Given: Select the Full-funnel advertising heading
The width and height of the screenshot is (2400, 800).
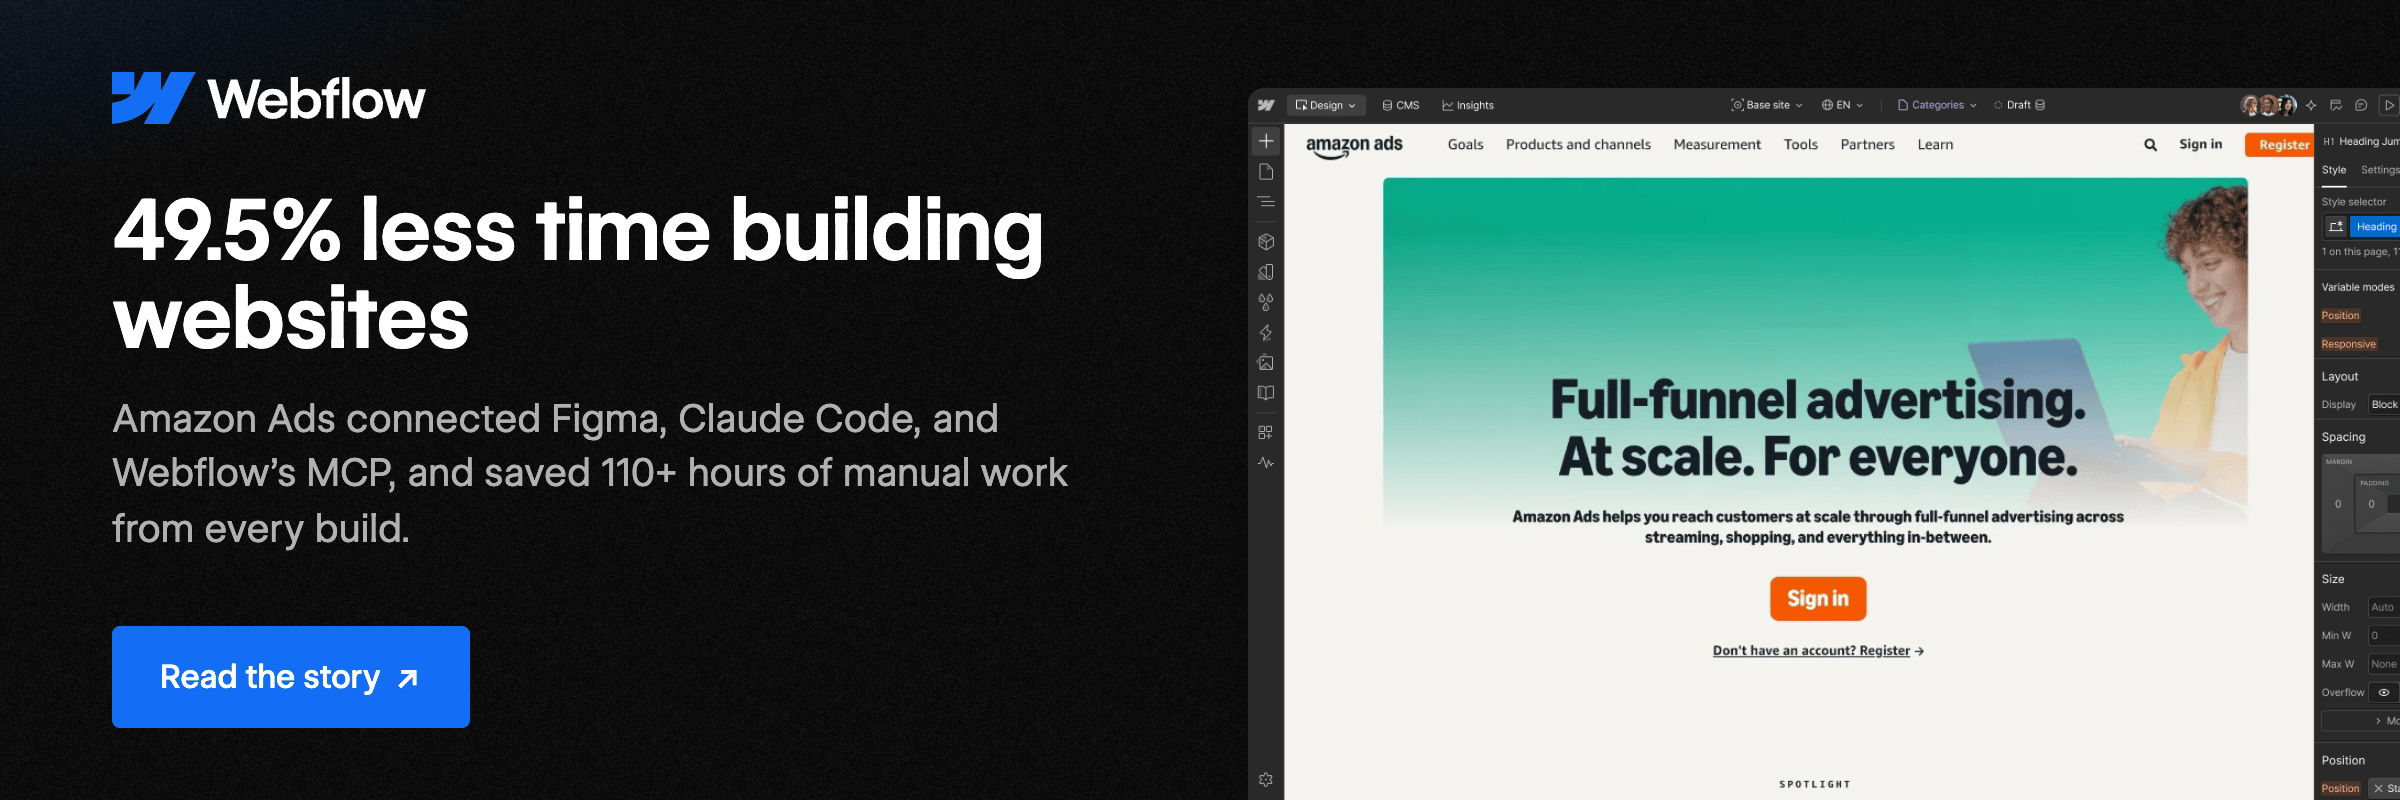Looking at the screenshot, I should point(1818,428).
